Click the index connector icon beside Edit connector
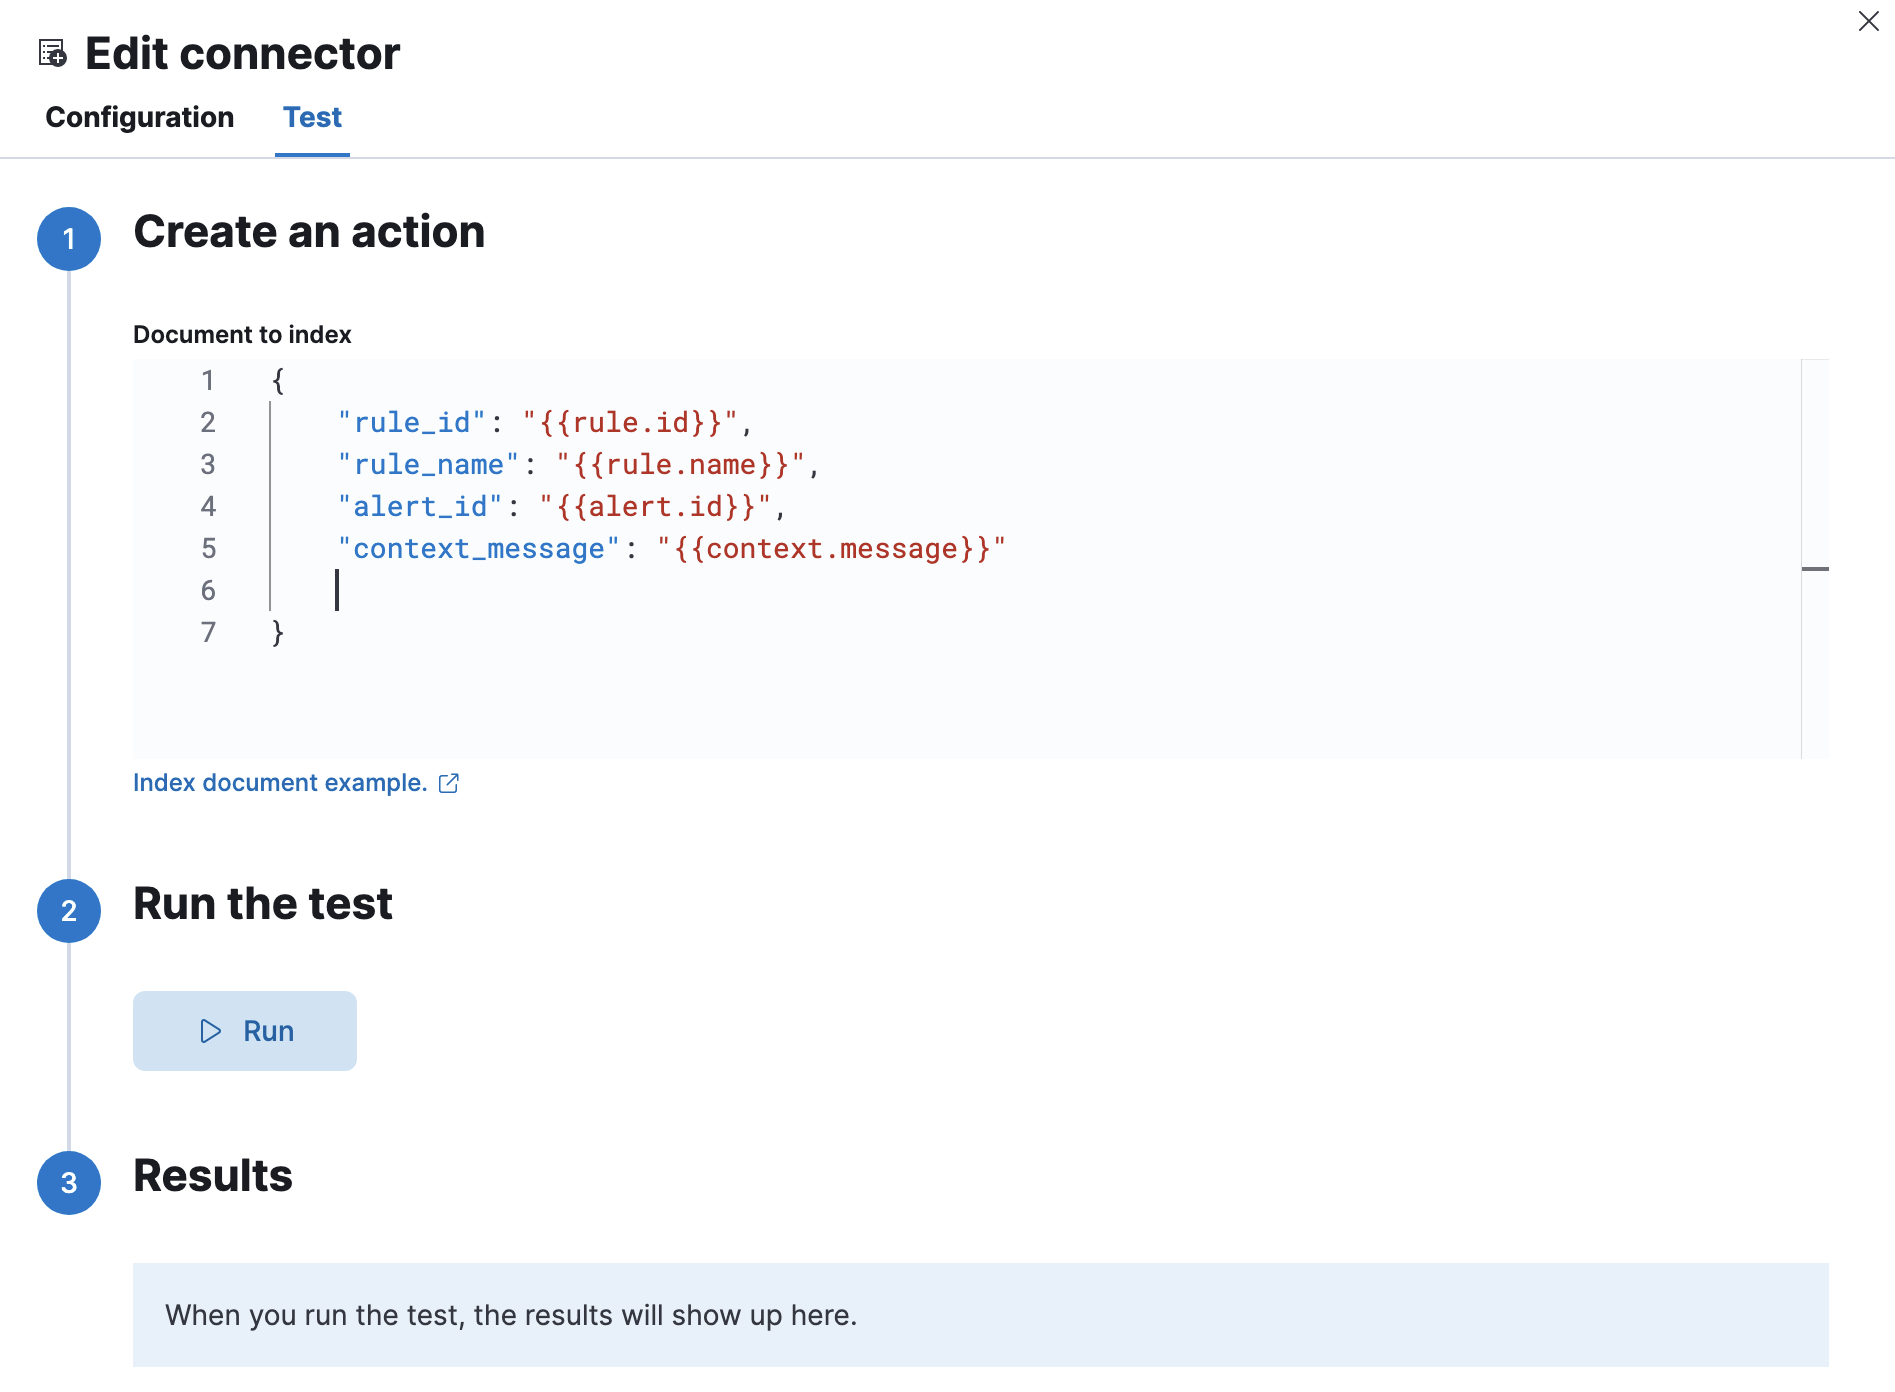Image resolution: width=1895 pixels, height=1392 pixels. [52, 53]
